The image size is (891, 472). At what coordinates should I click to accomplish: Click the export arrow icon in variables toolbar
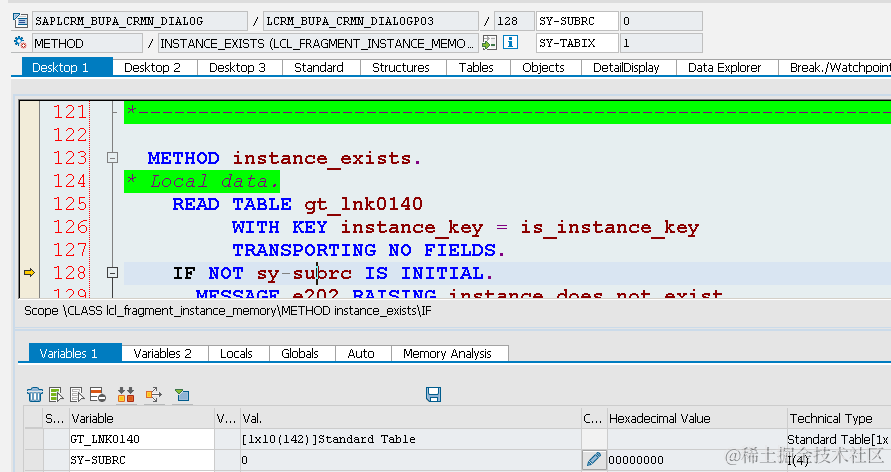[x=154, y=394]
